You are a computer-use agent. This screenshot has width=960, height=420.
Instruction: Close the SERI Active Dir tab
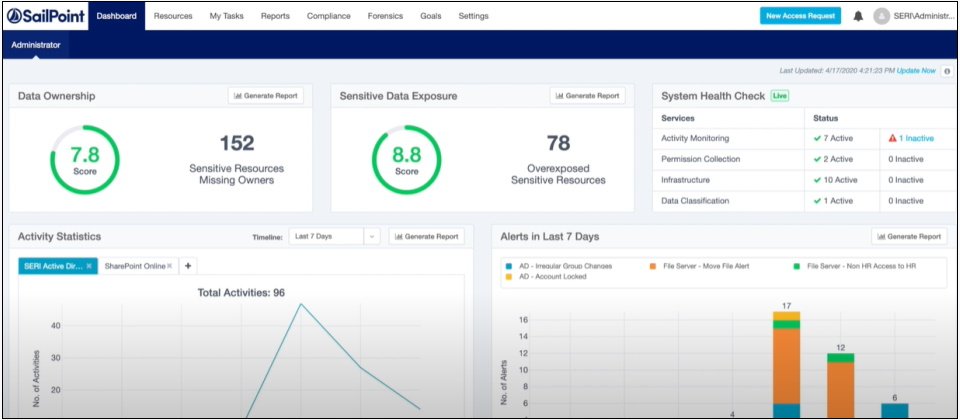89,266
